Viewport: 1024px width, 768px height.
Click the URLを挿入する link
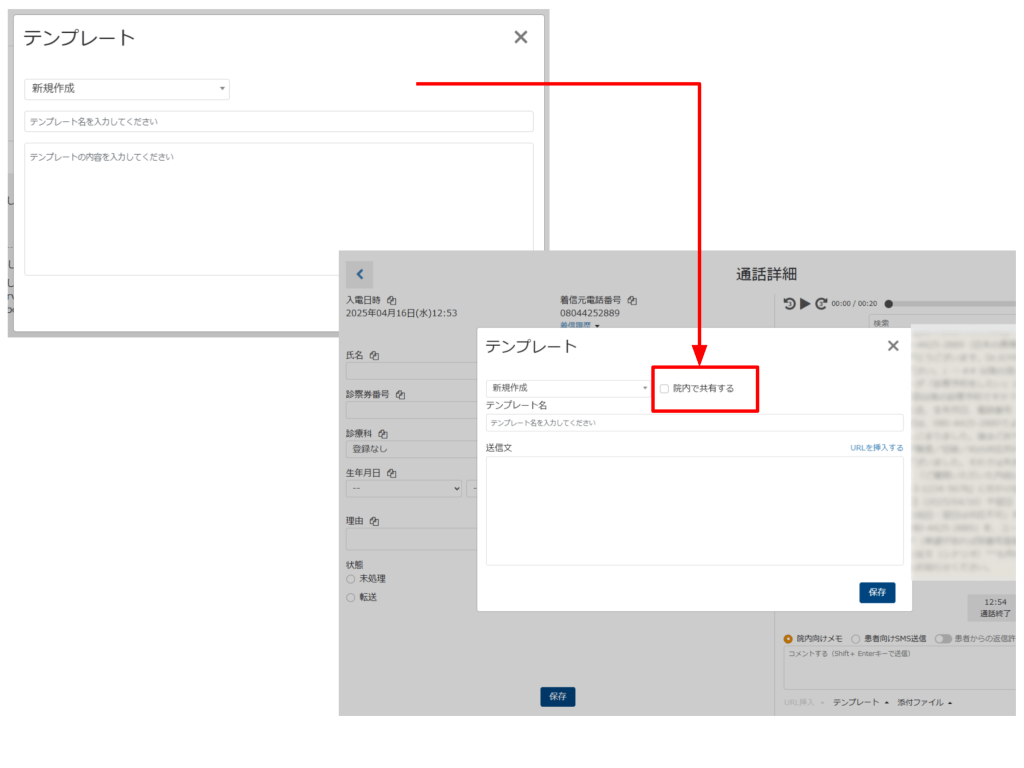876,448
